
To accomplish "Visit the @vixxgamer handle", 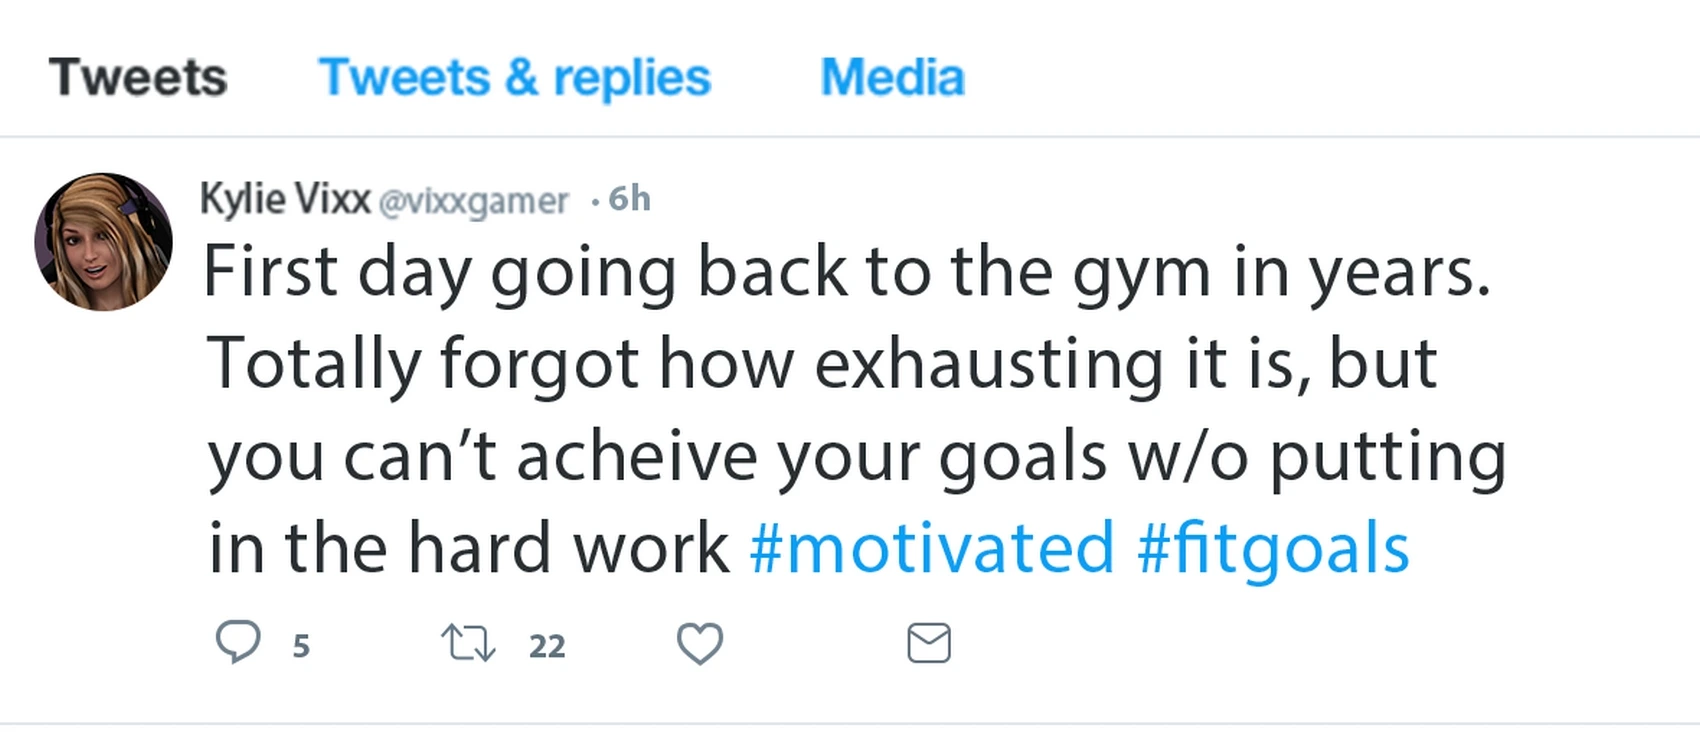I will point(473,202).
